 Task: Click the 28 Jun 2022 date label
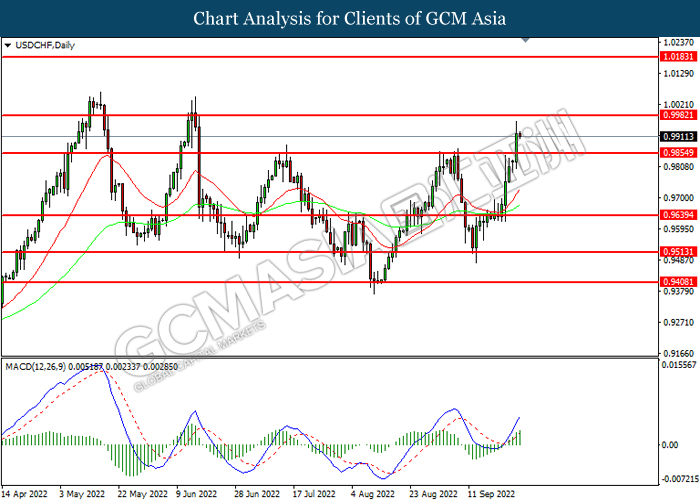258,494
